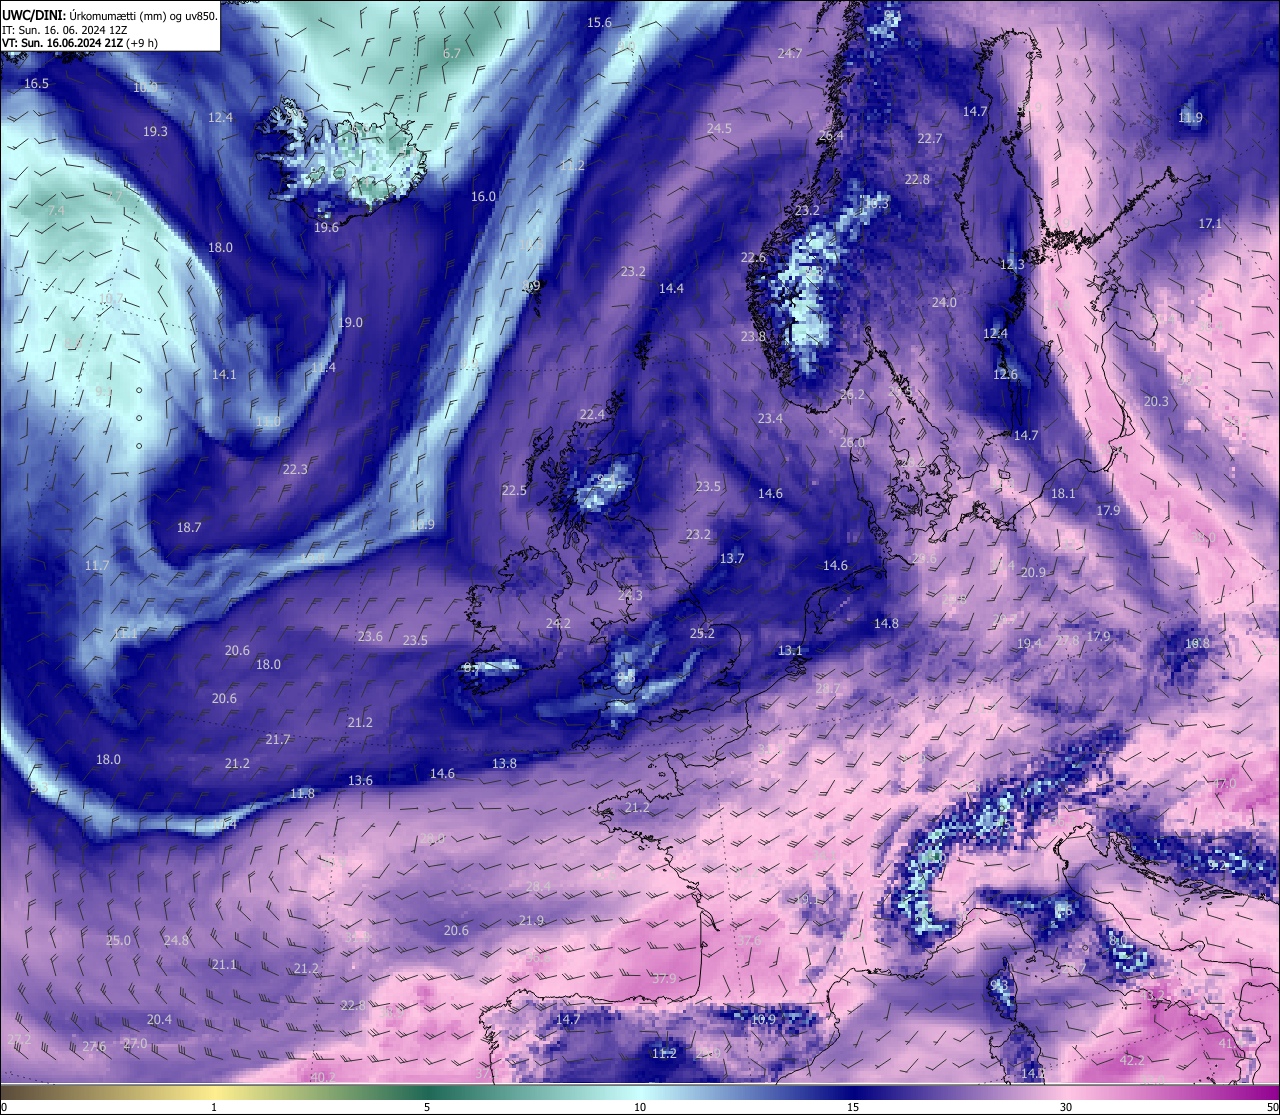This screenshot has height=1115, width=1280.
Task: Click the map value 11.8
Action: pyautogui.click(x=302, y=794)
